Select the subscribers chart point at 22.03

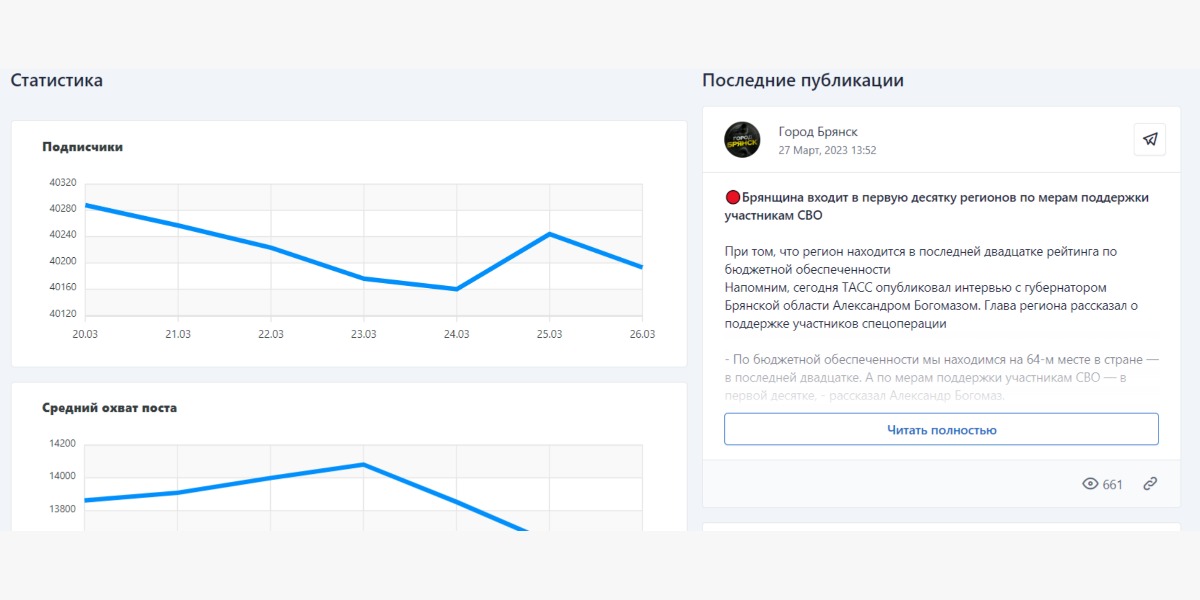271,248
